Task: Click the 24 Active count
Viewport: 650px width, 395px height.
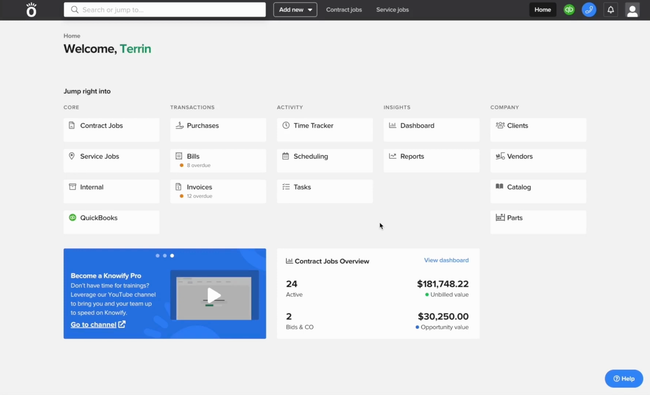Action: pos(291,284)
